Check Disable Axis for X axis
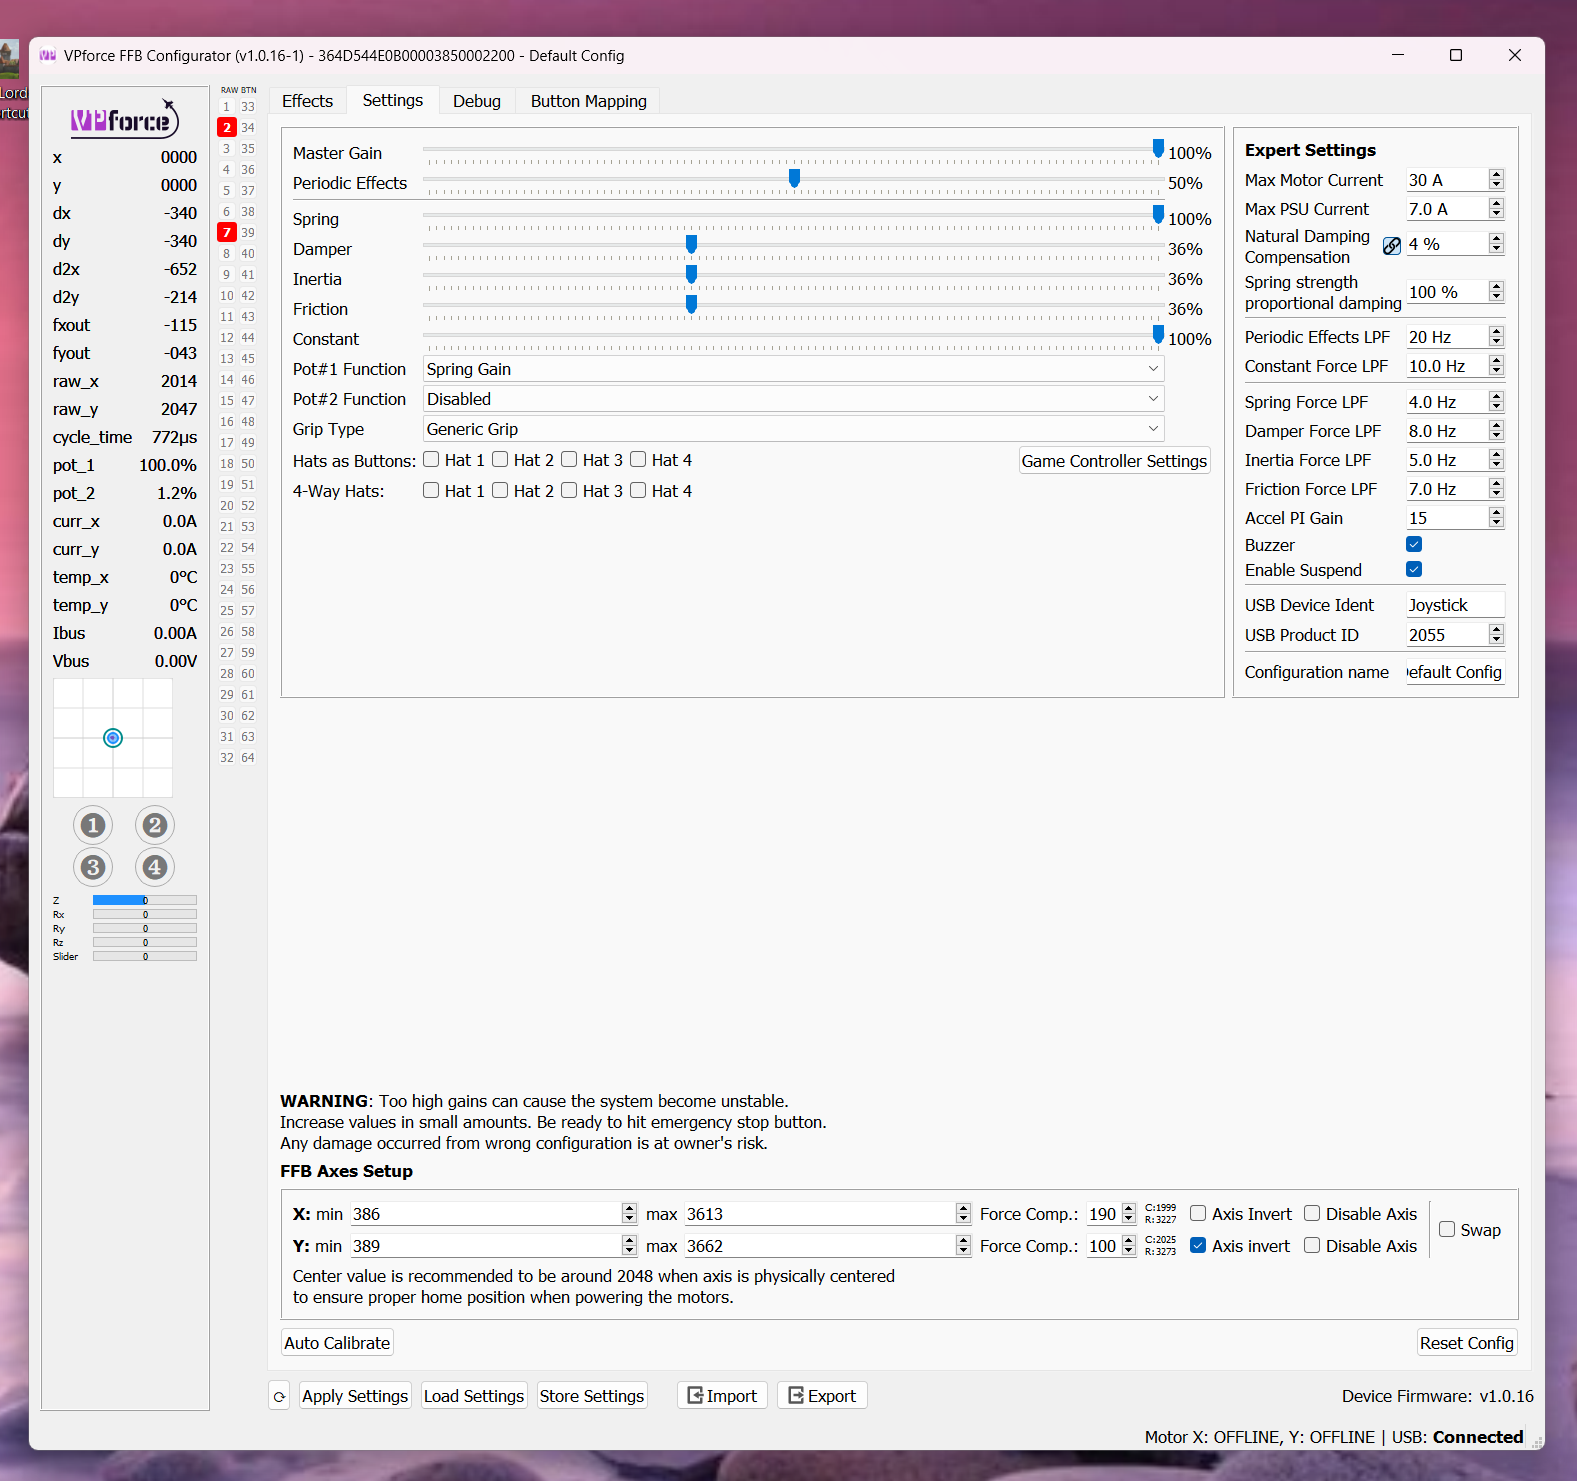This screenshot has width=1577, height=1481. coord(1312,1214)
